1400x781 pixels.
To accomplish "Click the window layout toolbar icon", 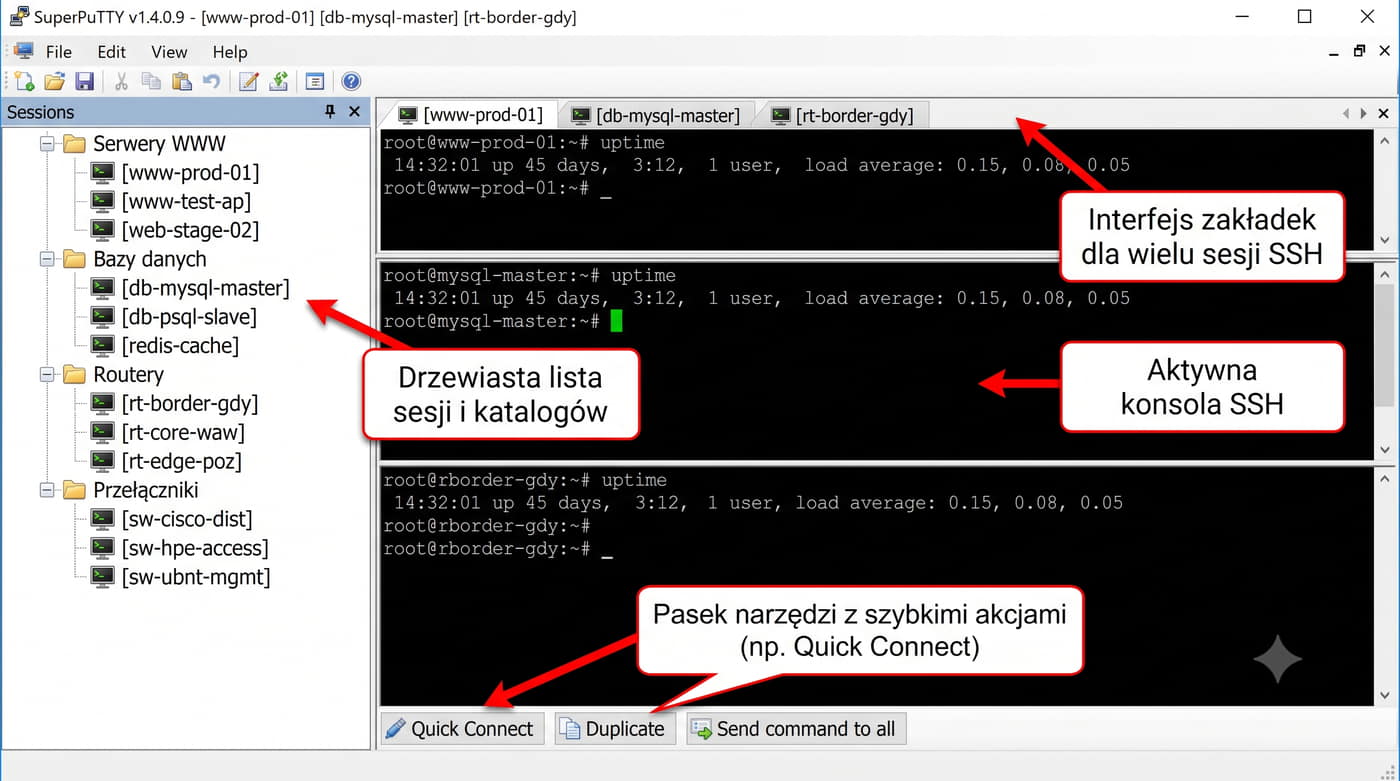I will [315, 82].
